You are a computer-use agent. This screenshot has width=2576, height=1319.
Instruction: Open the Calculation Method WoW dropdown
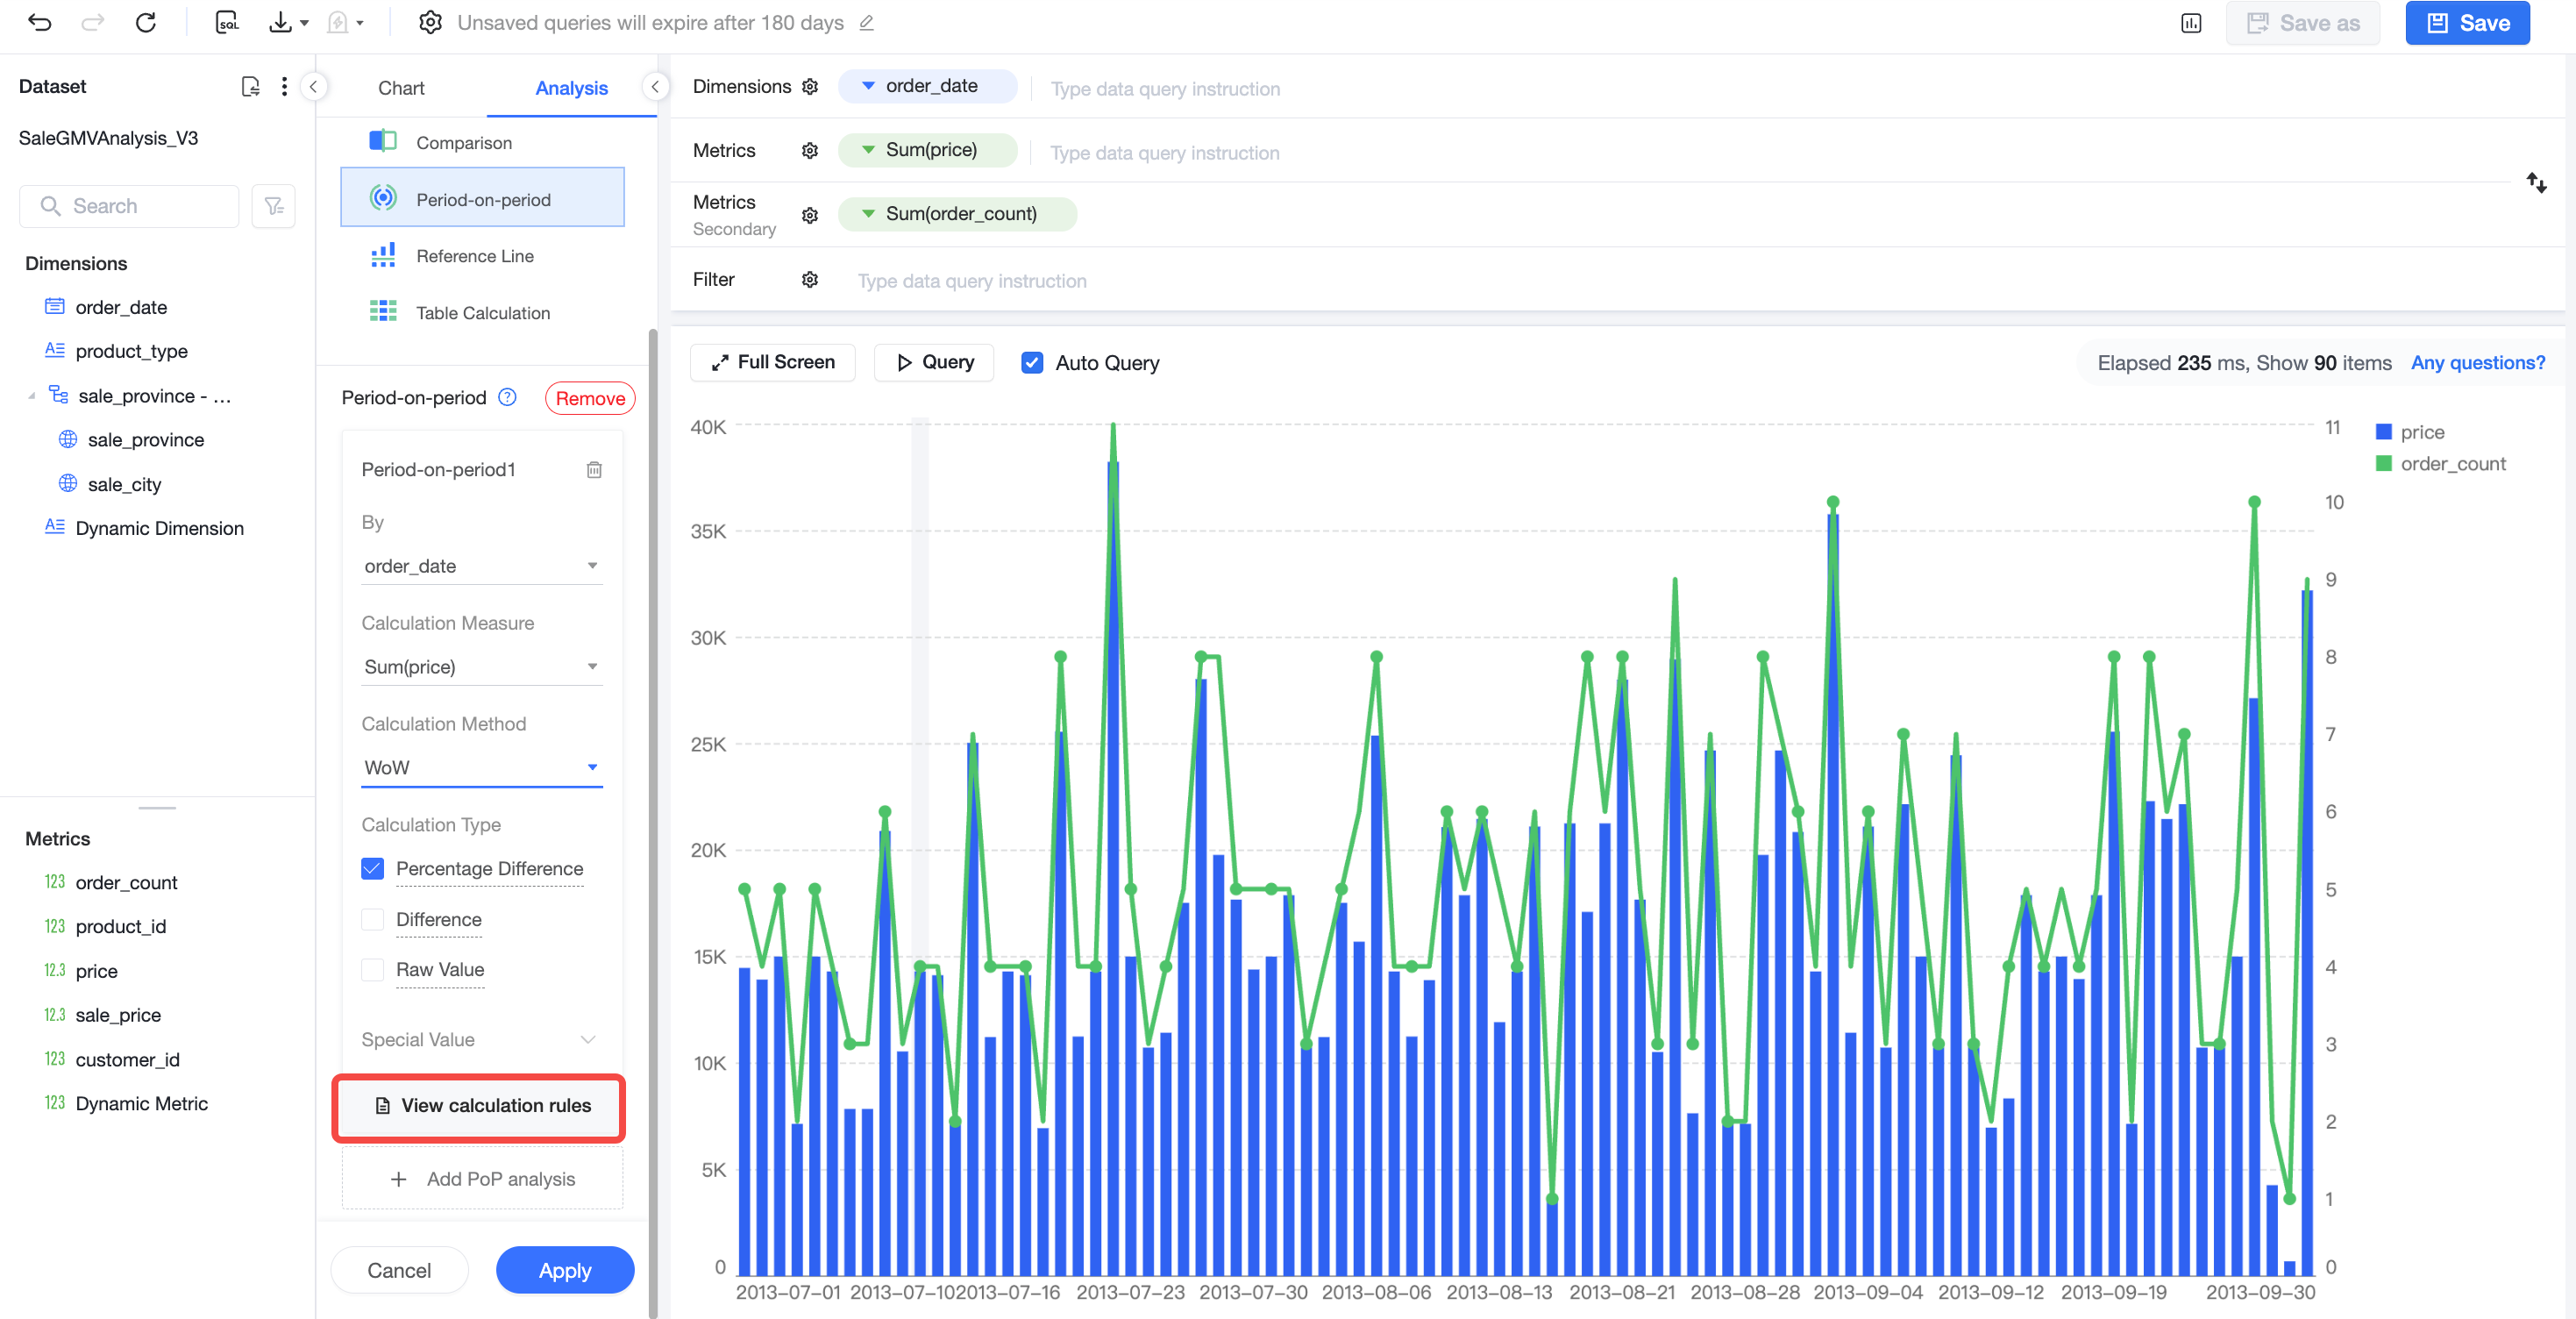tap(481, 767)
